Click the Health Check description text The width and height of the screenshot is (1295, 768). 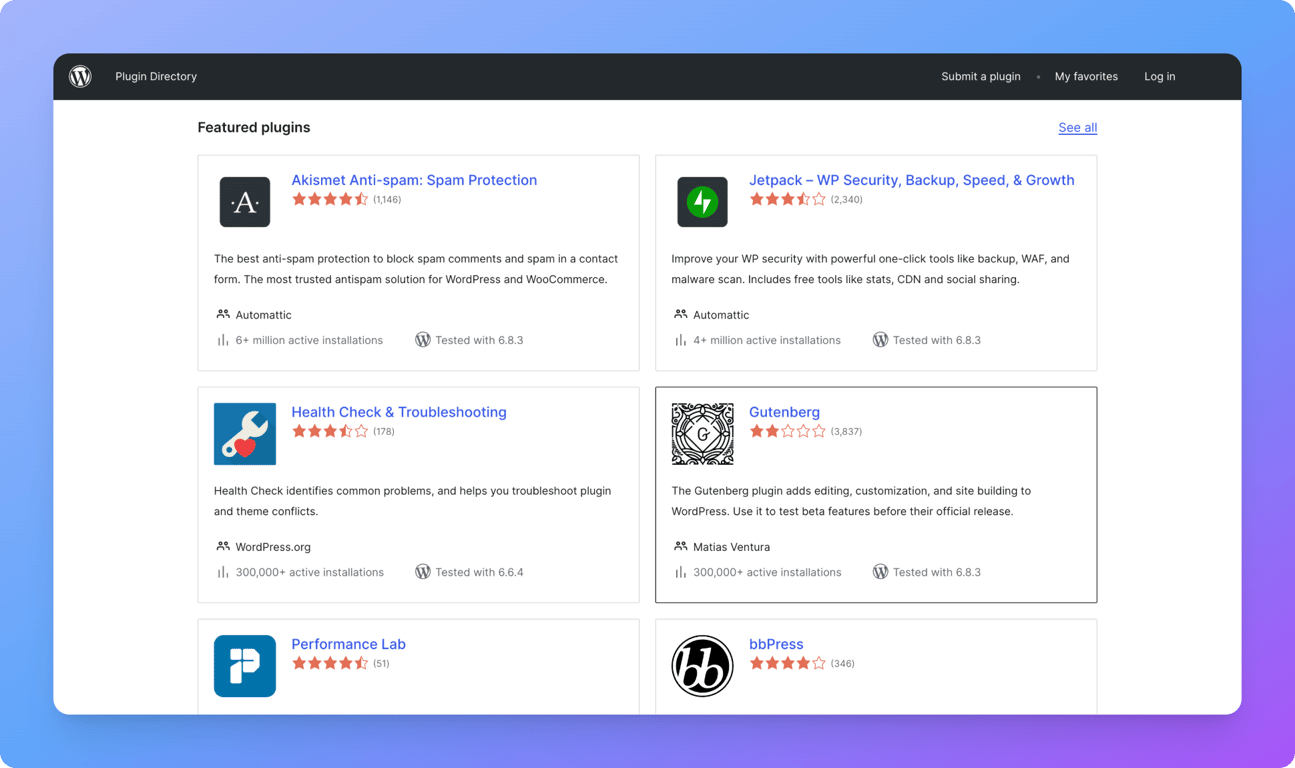click(x=412, y=501)
